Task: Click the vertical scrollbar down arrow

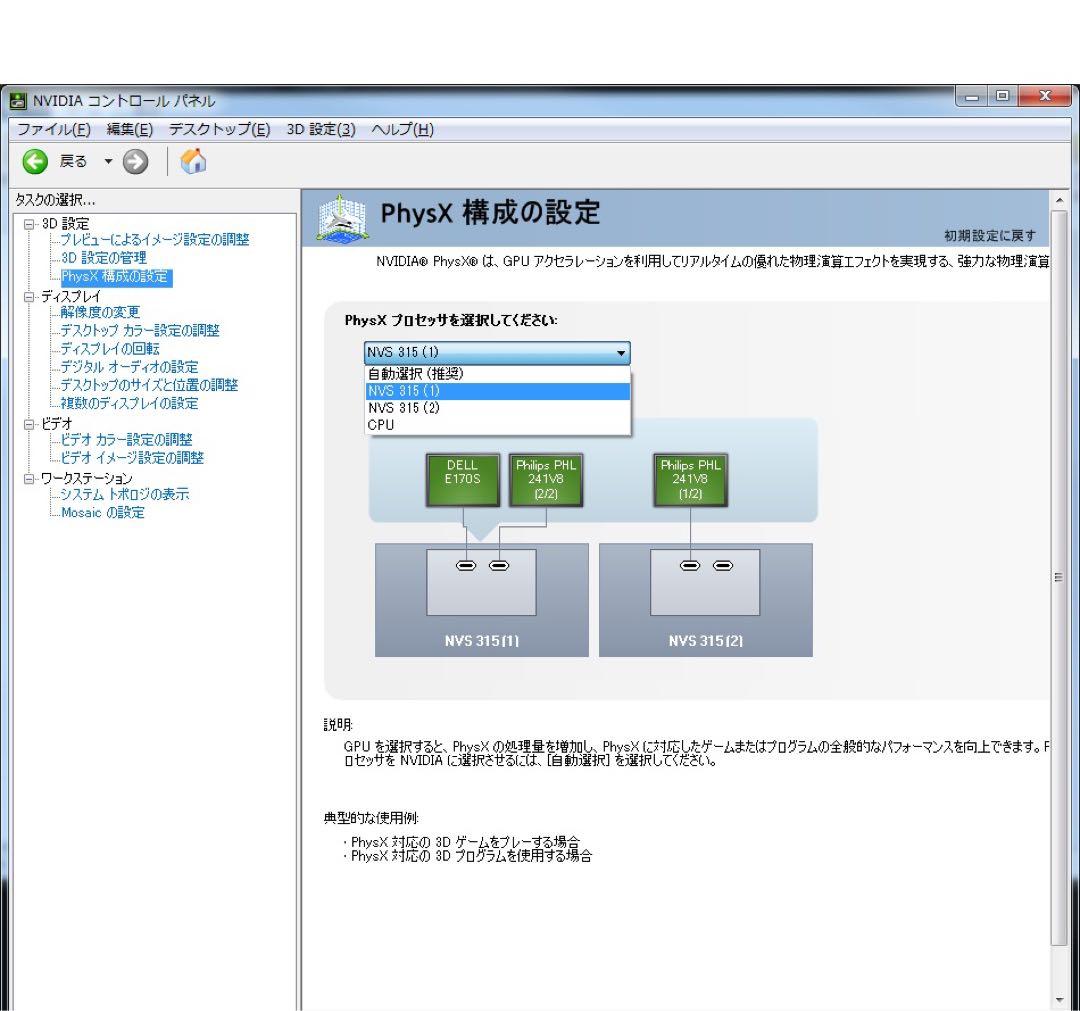Action: 1059,1001
